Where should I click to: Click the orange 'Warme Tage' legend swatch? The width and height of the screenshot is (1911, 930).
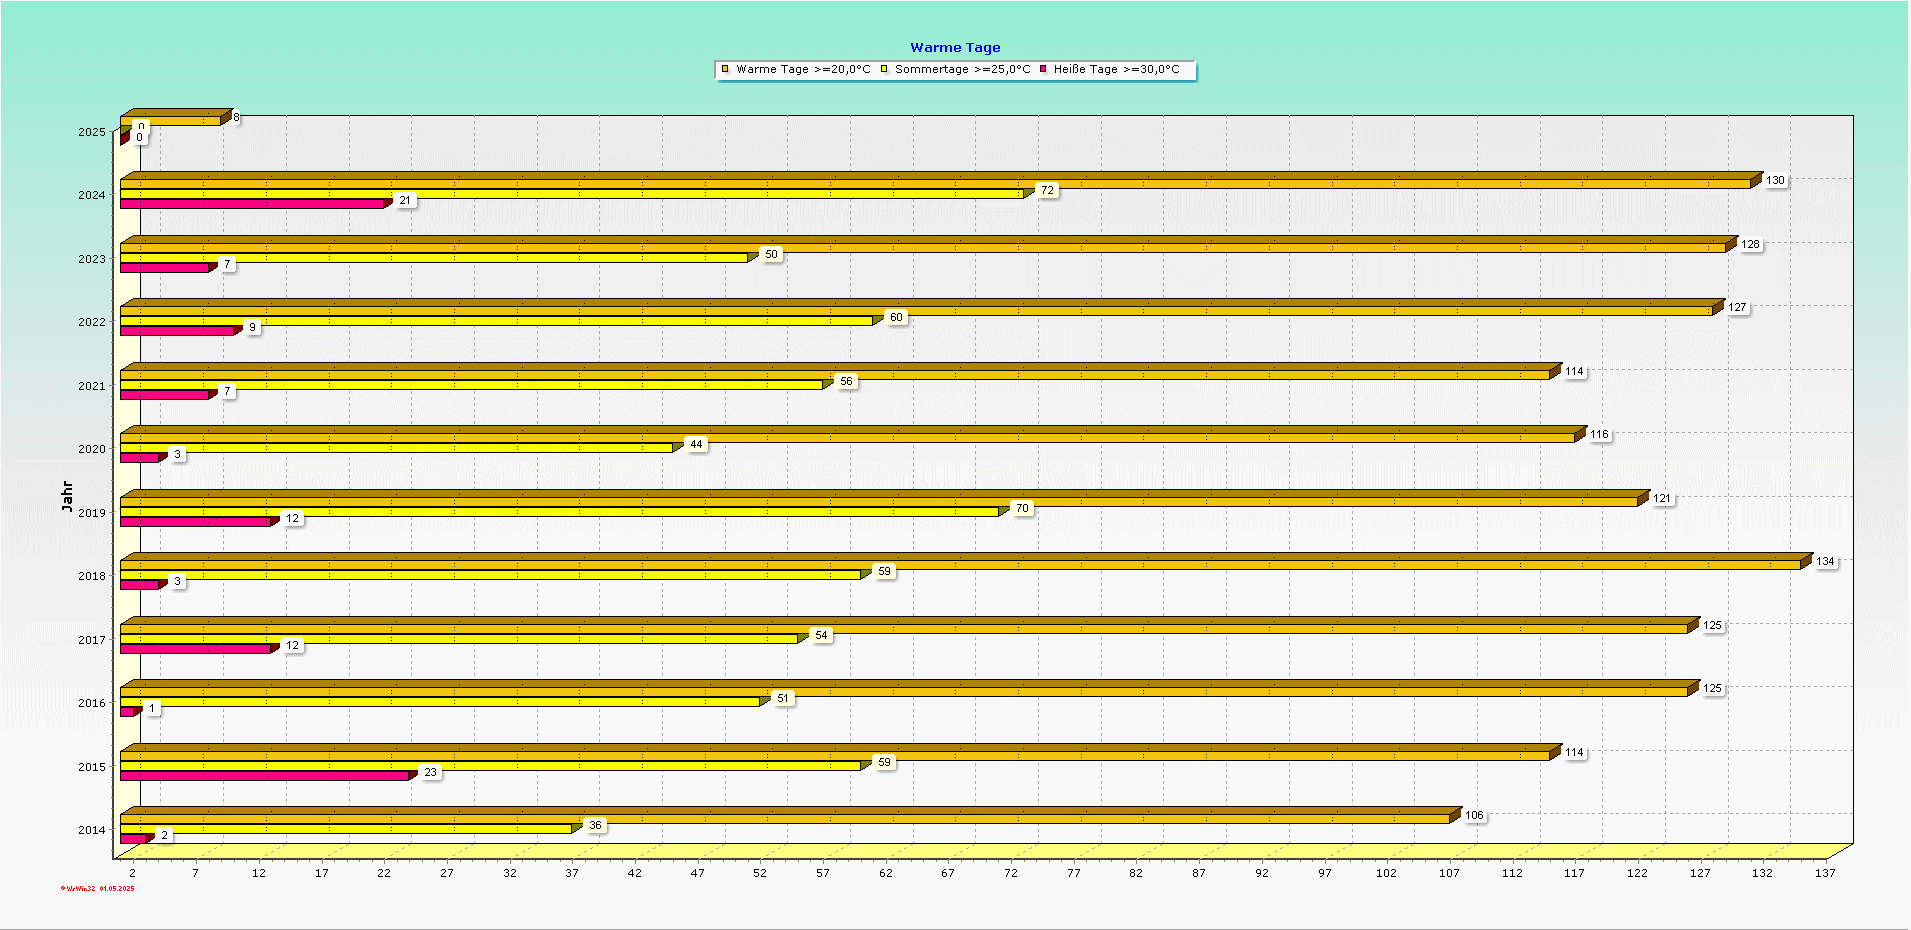point(725,69)
